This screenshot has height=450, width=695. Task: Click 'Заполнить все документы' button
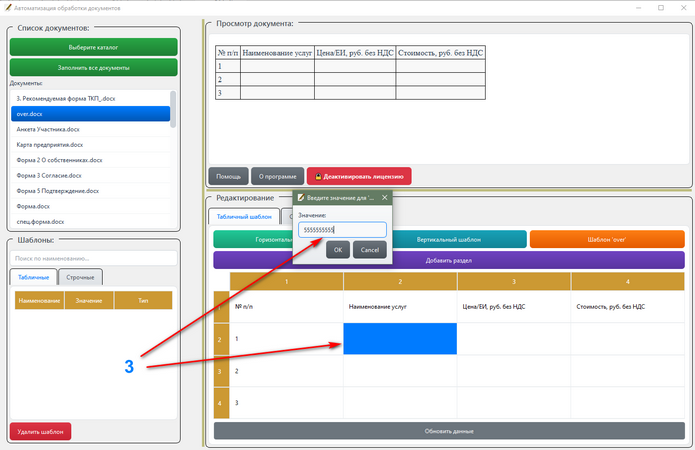coord(94,67)
